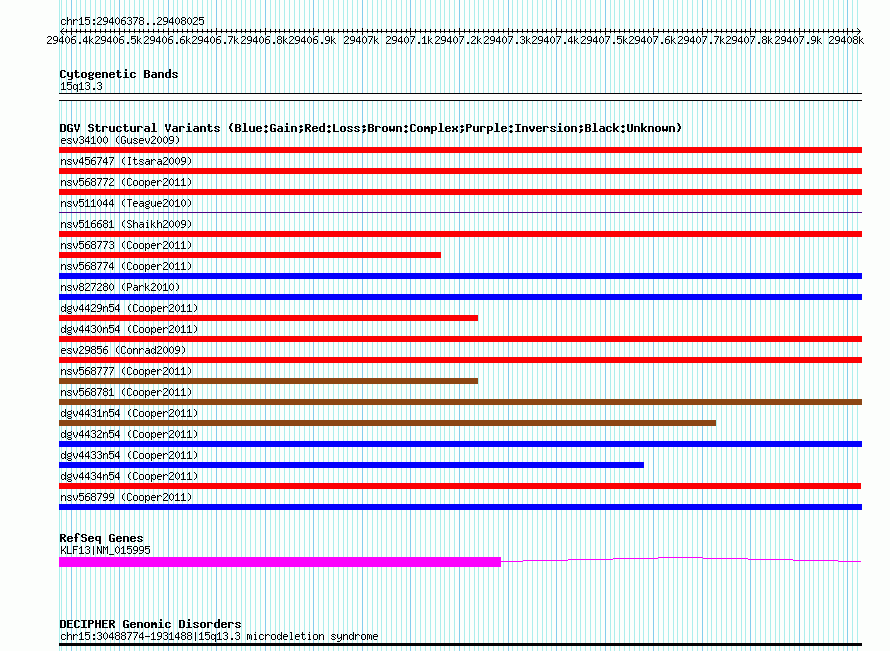Viewport: 890px width, 651px height.
Task: Select the DECIPHER Genomic Disorders track heading
Action: (x=150, y=624)
